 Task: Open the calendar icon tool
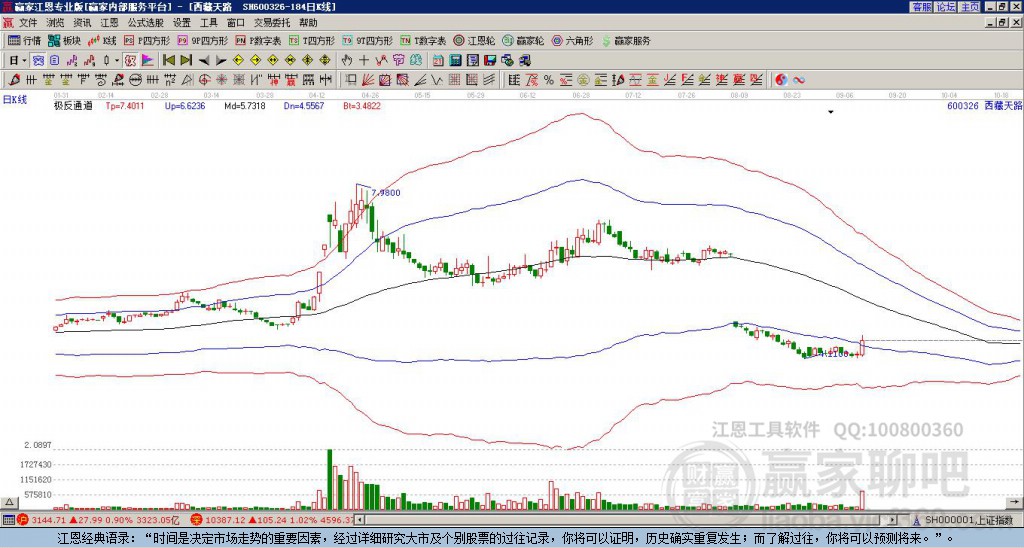click(x=438, y=61)
